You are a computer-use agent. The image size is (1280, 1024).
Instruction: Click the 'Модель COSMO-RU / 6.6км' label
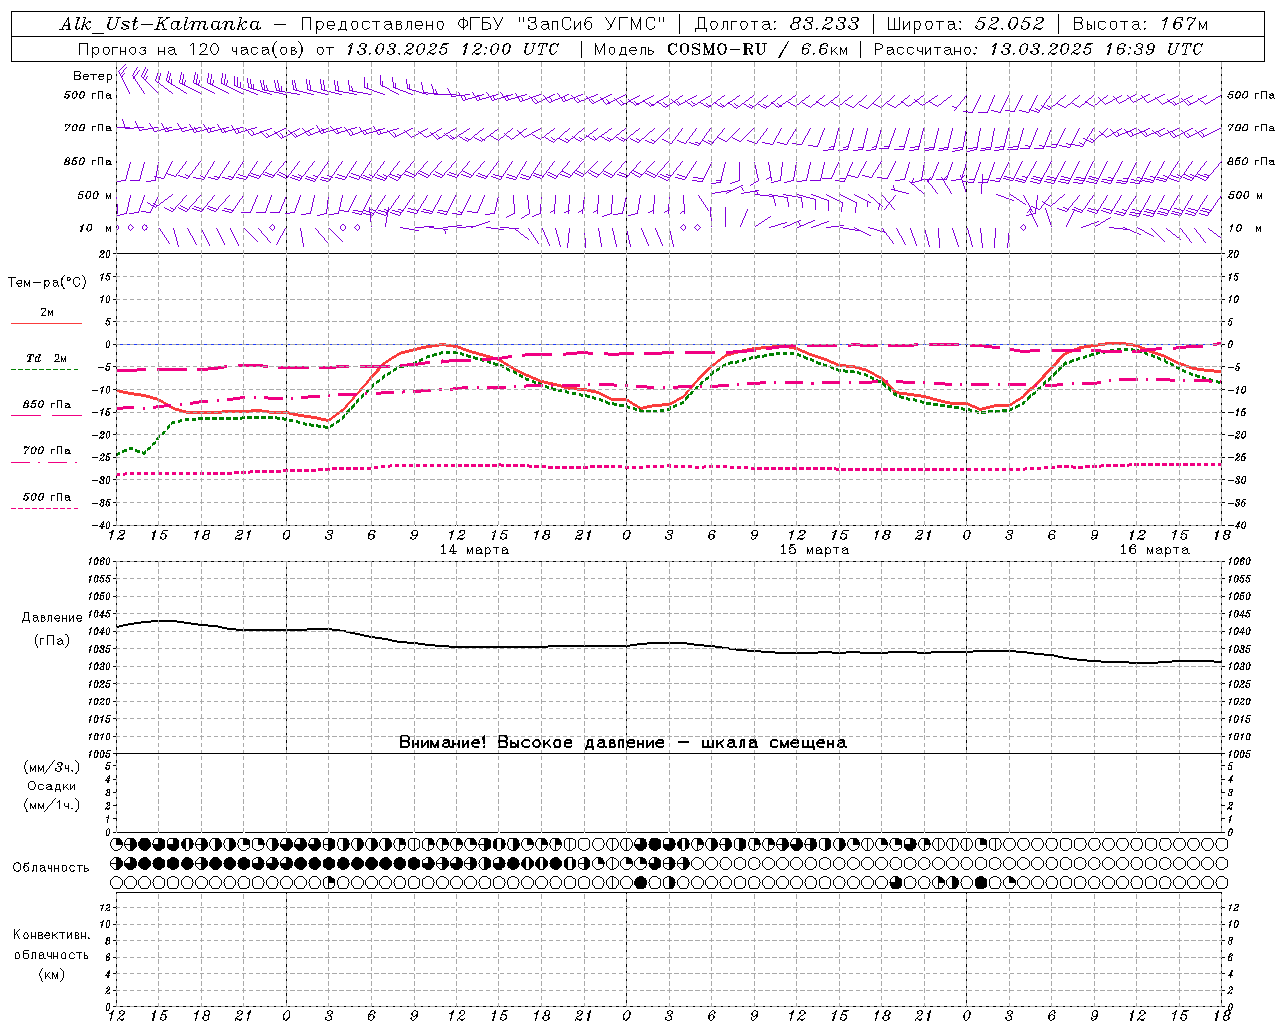(720, 49)
